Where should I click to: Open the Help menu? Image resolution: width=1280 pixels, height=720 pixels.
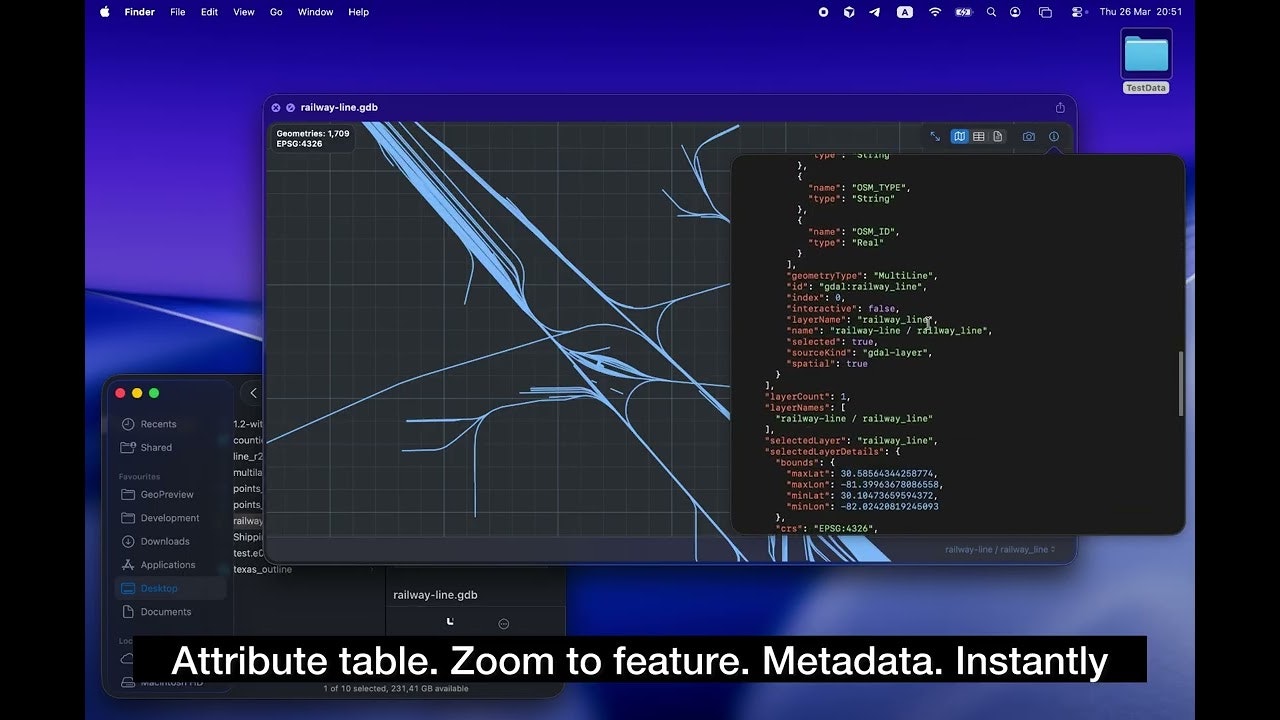359,12
